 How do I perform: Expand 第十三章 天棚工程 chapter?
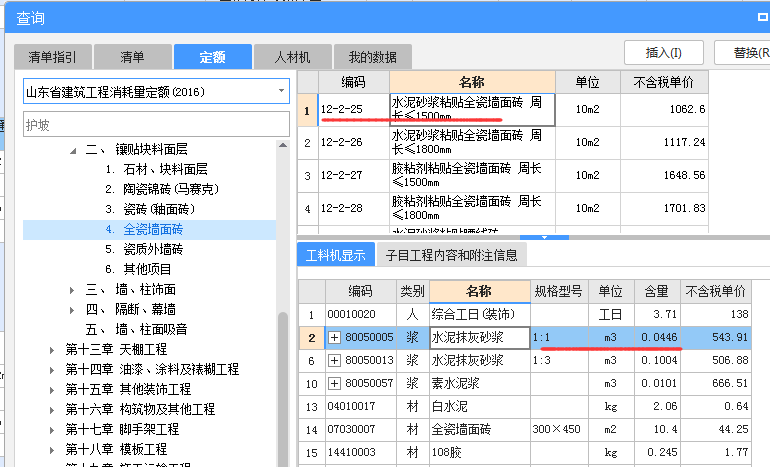point(52,350)
